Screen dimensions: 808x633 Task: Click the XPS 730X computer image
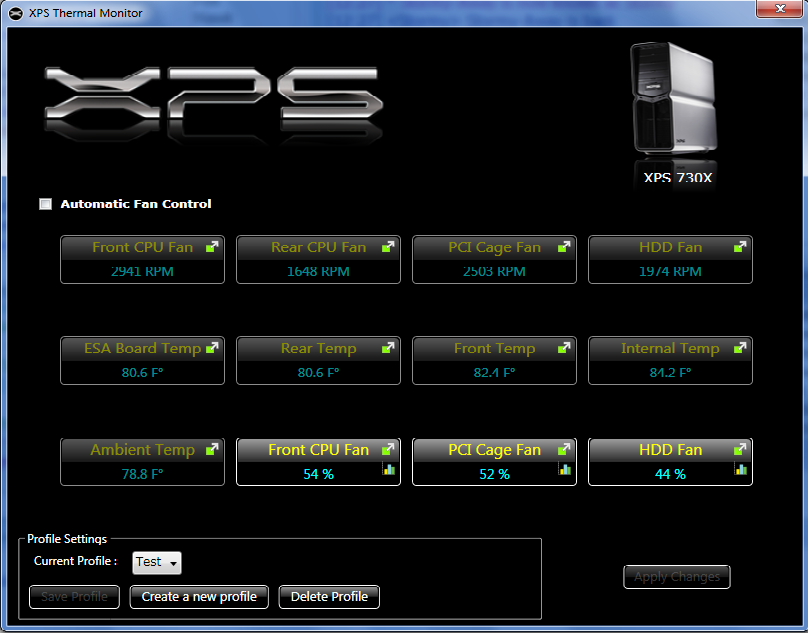point(674,98)
